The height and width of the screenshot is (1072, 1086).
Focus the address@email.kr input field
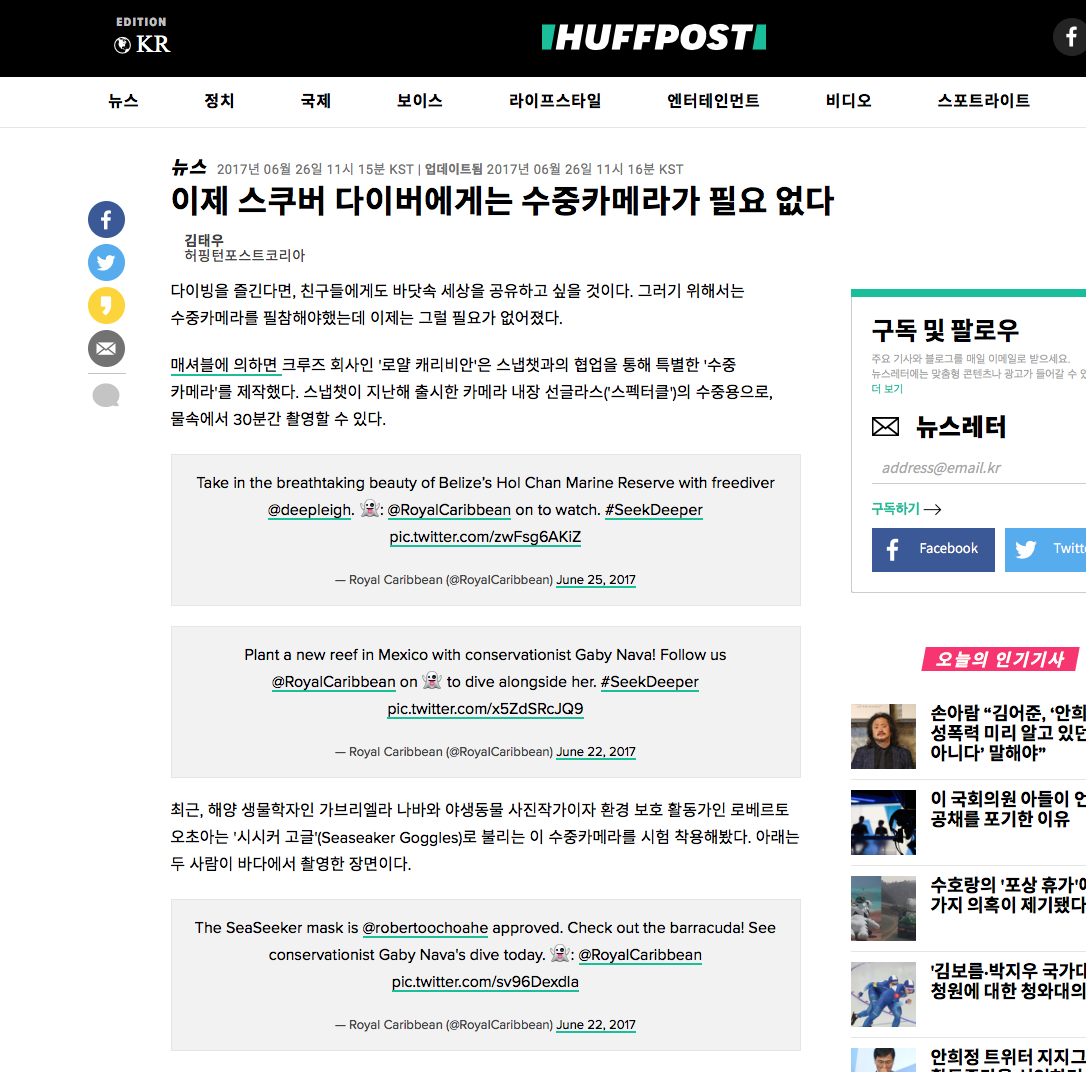click(979, 468)
